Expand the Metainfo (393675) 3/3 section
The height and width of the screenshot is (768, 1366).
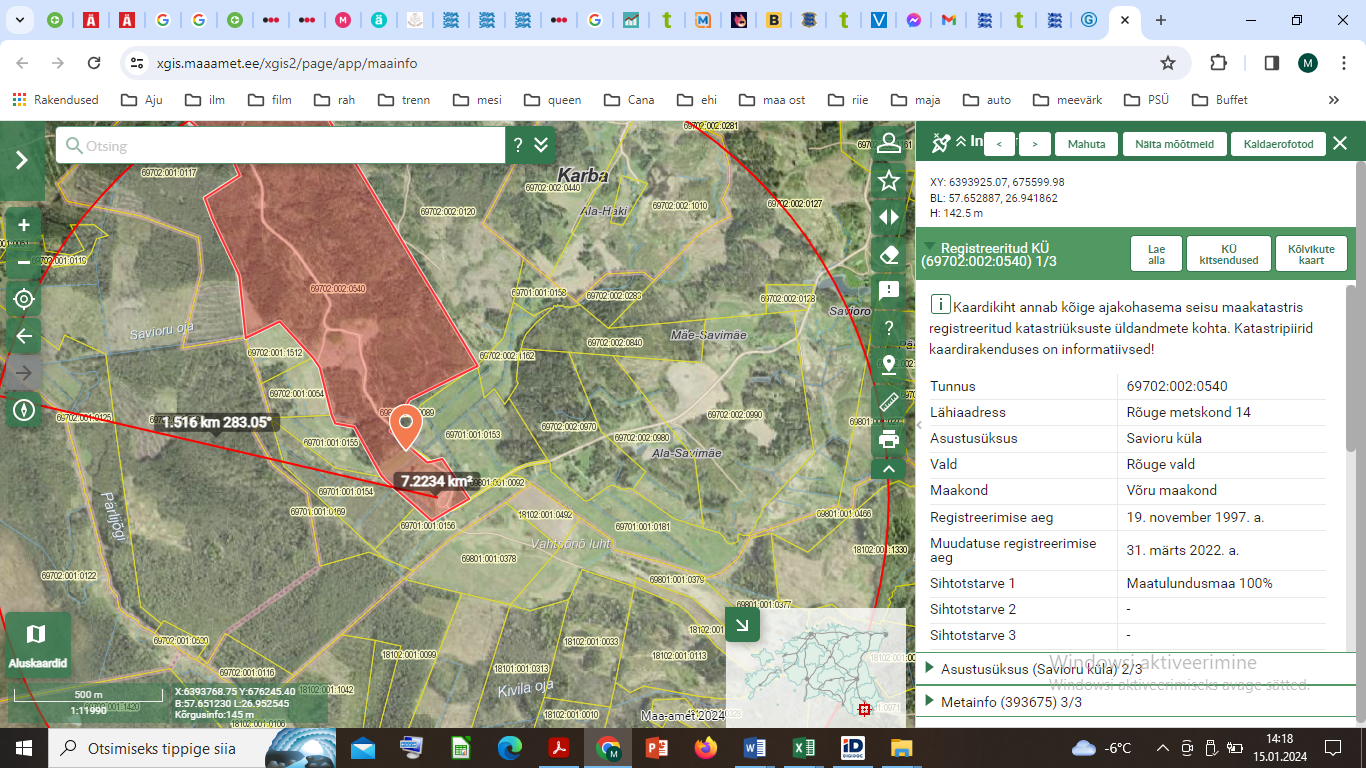coord(1011,702)
